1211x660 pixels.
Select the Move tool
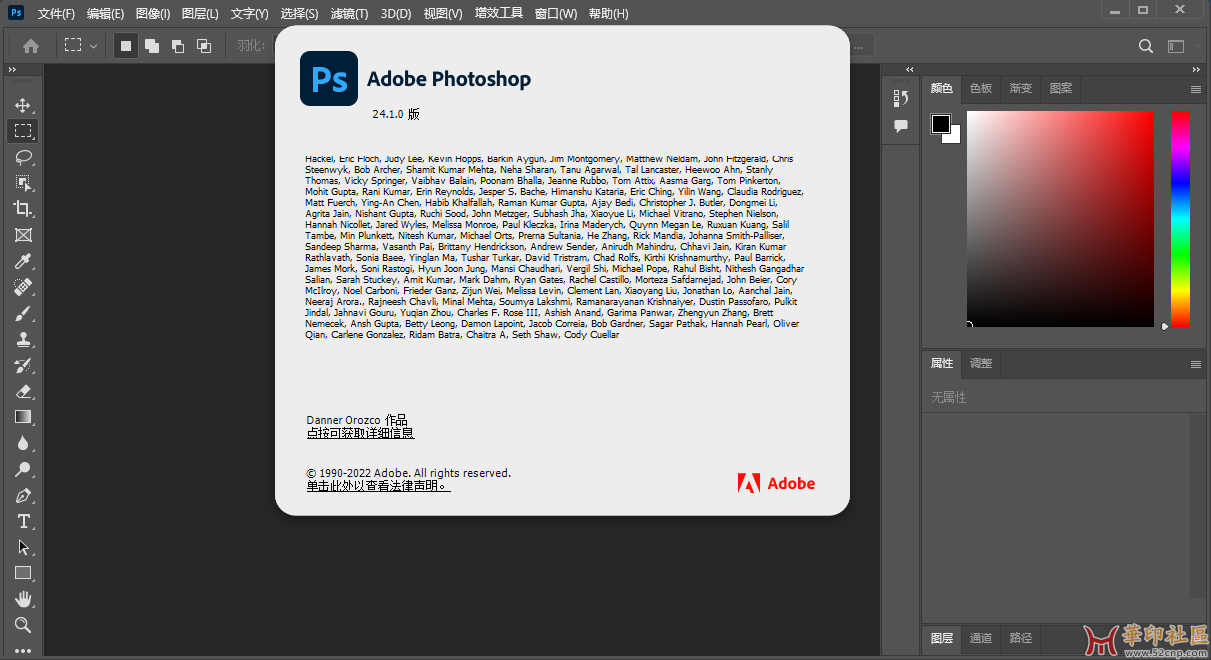(x=22, y=105)
